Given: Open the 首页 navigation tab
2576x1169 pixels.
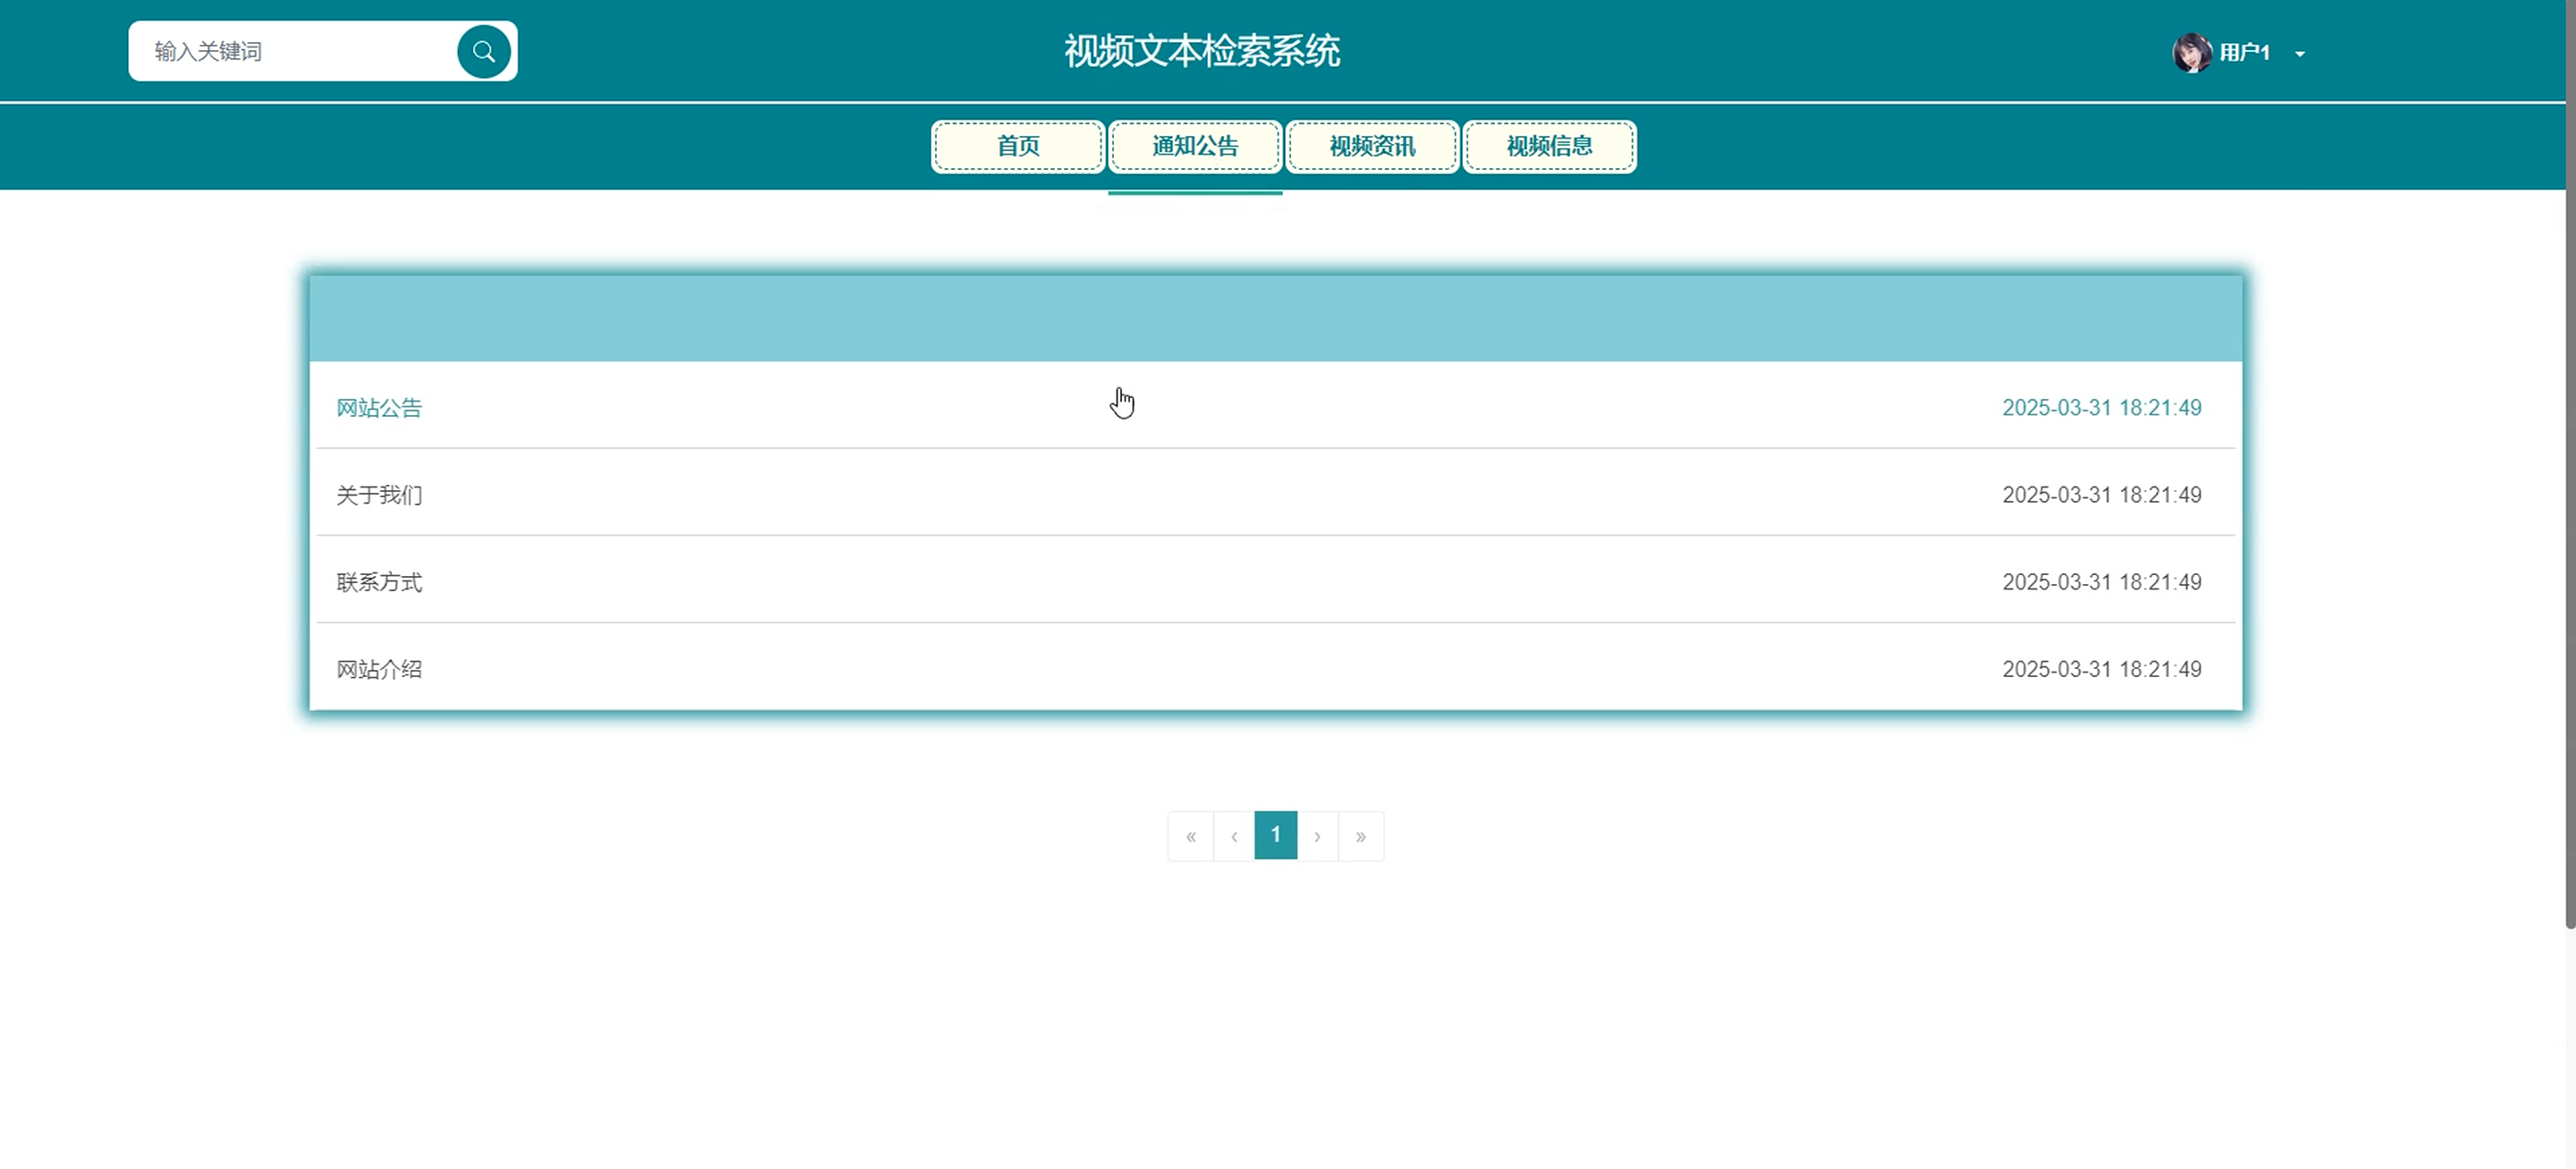Looking at the screenshot, I should [x=1017, y=146].
